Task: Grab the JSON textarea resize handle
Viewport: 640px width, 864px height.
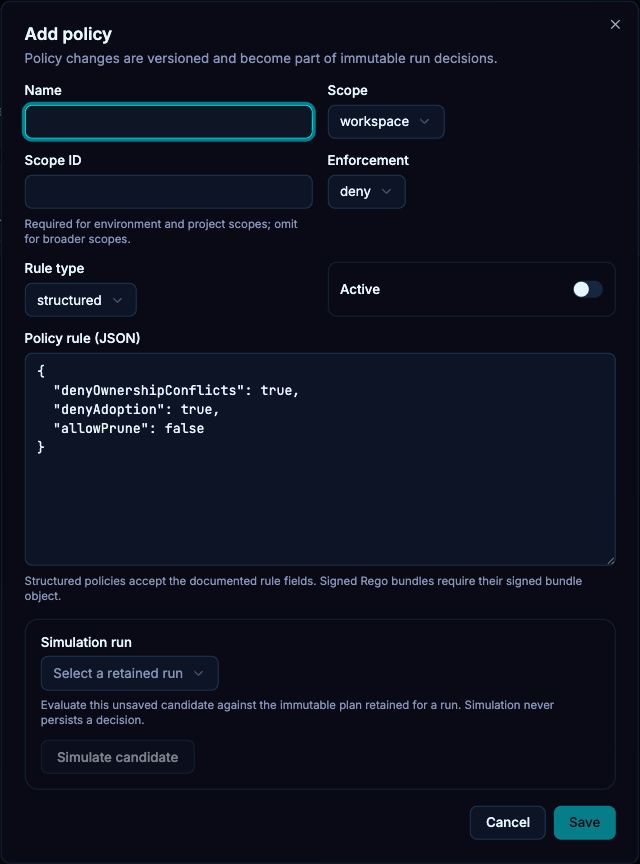Action: pyautogui.click(x=611, y=561)
